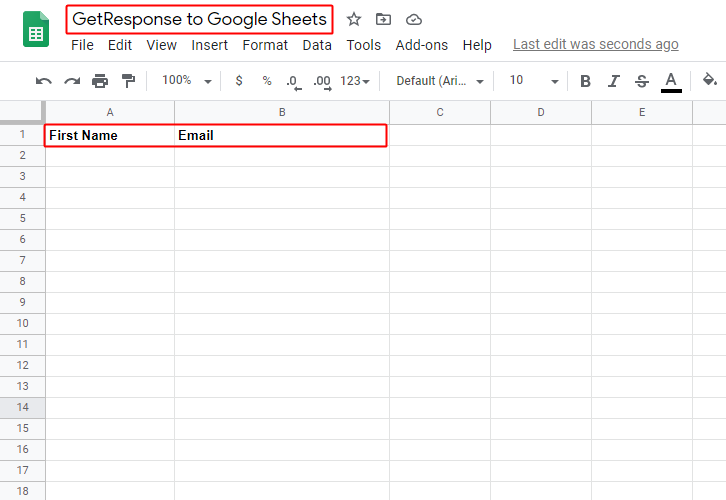This screenshot has height=500, width=726.
Task: Select the Email cell
Action: point(282,135)
